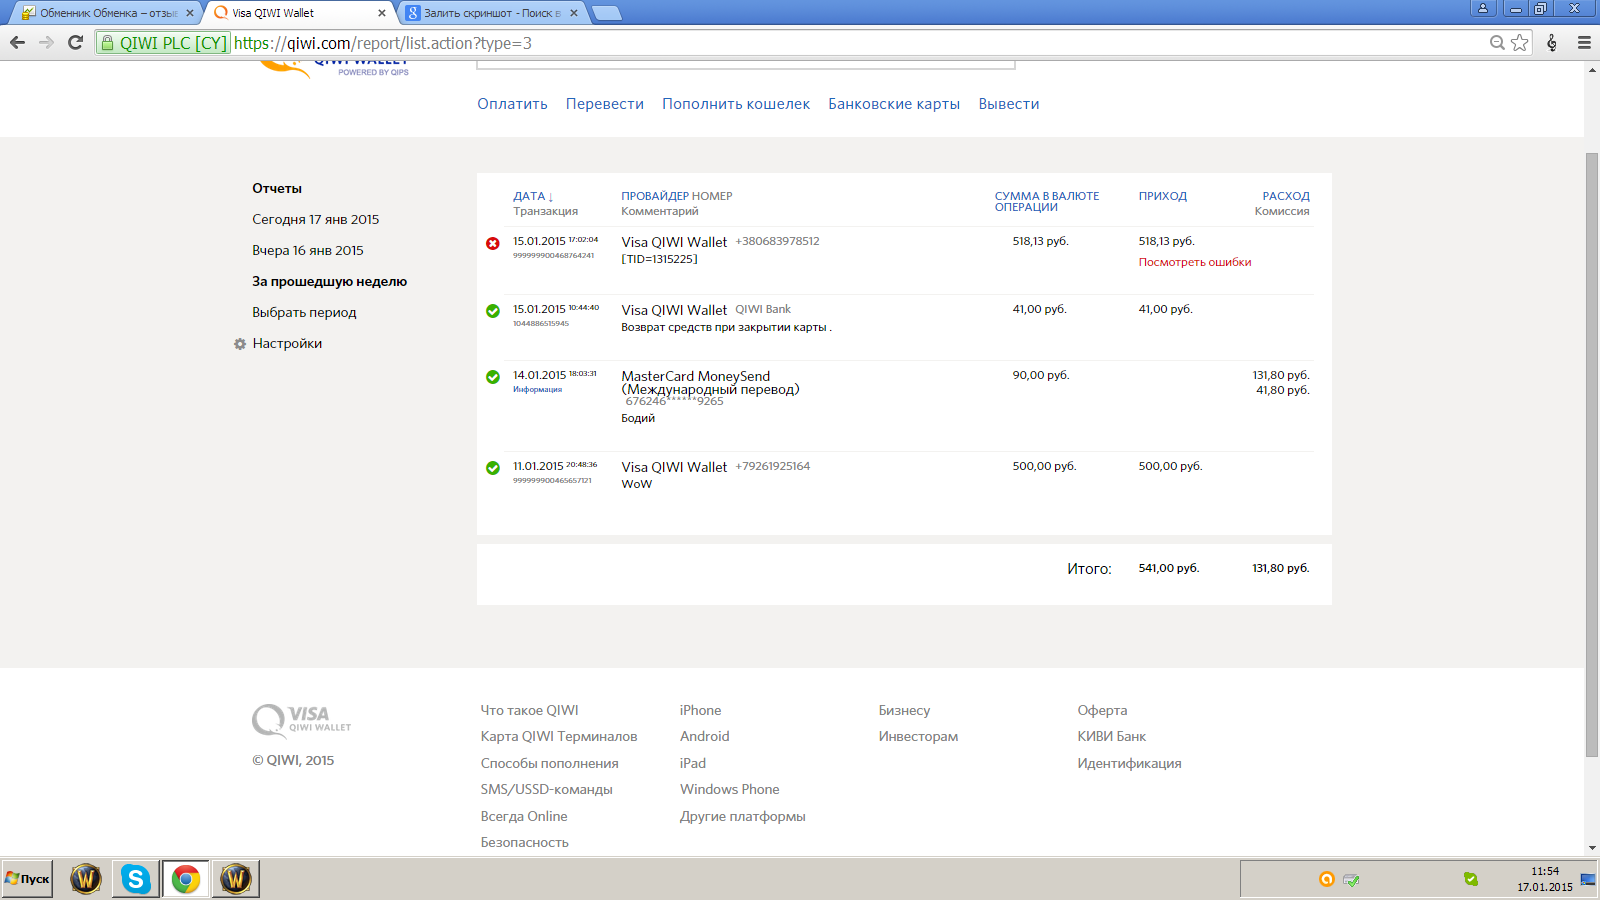Open Безопасность footer link
The width and height of the screenshot is (1600, 900).
coord(524,842)
